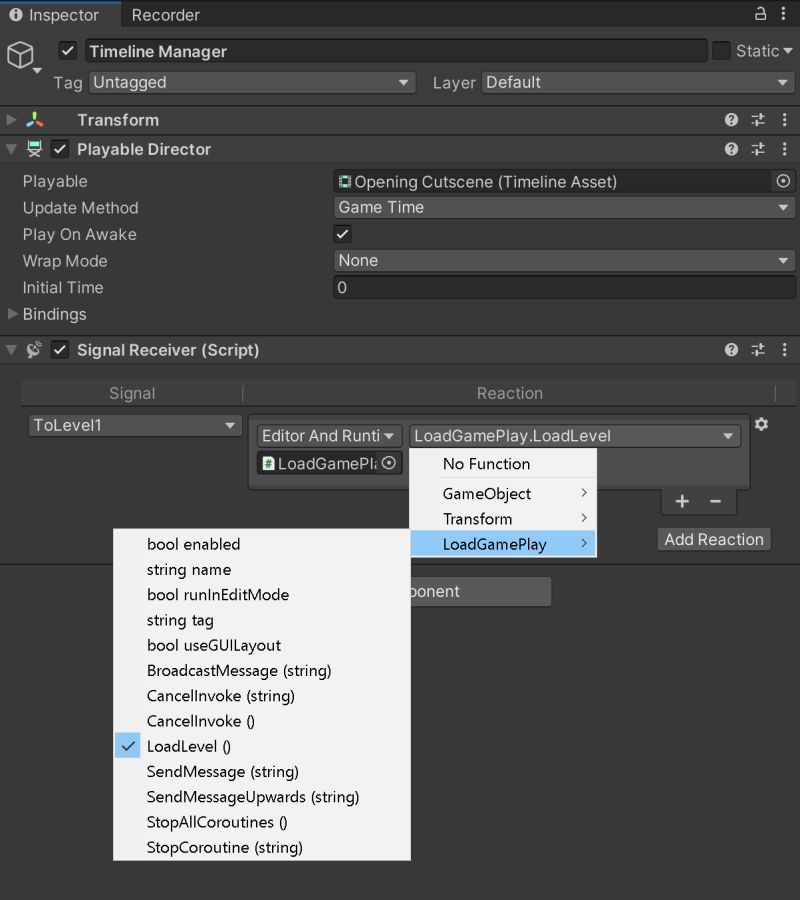Open the Wrap Mode dropdown
Image resolution: width=800 pixels, height=900 pixels.
coord(565,261)
